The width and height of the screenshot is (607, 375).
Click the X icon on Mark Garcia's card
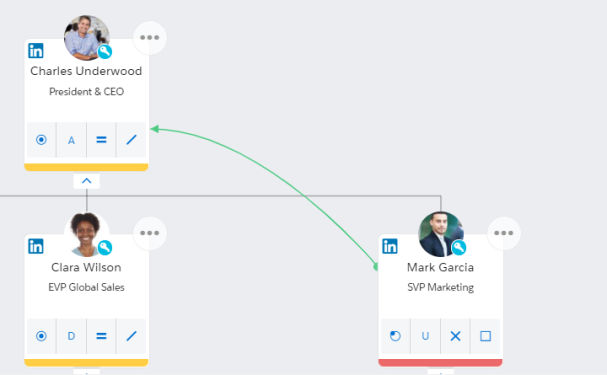pos(455,336)
